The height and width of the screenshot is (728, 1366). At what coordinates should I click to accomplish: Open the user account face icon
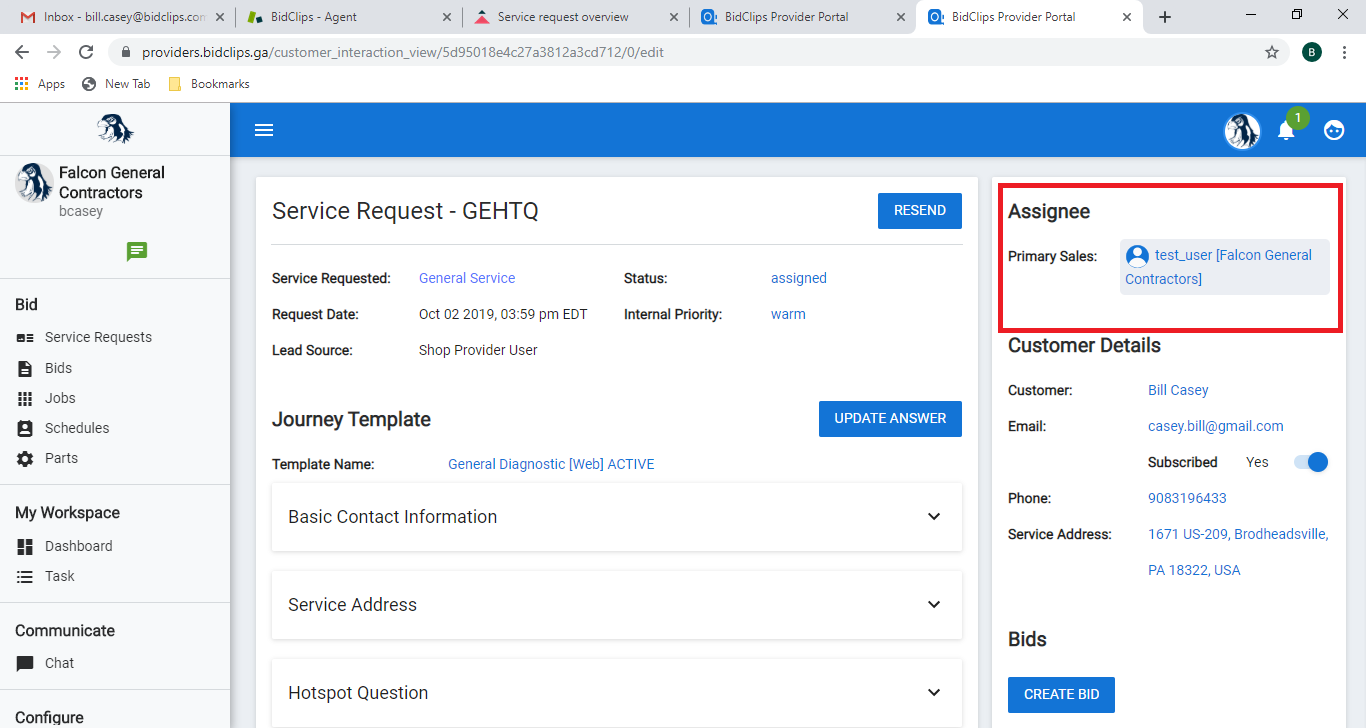[x=1334, y=130]
